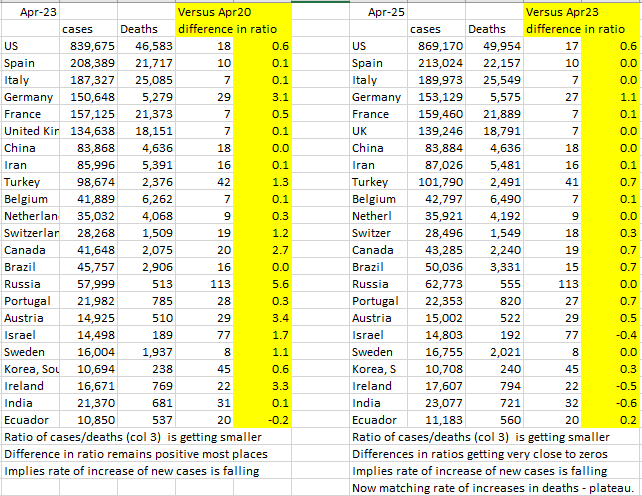Click the yellow 'Versus Apr20' header cell
This screenshot has width=642, height=496.
click(x=233, y=12)
